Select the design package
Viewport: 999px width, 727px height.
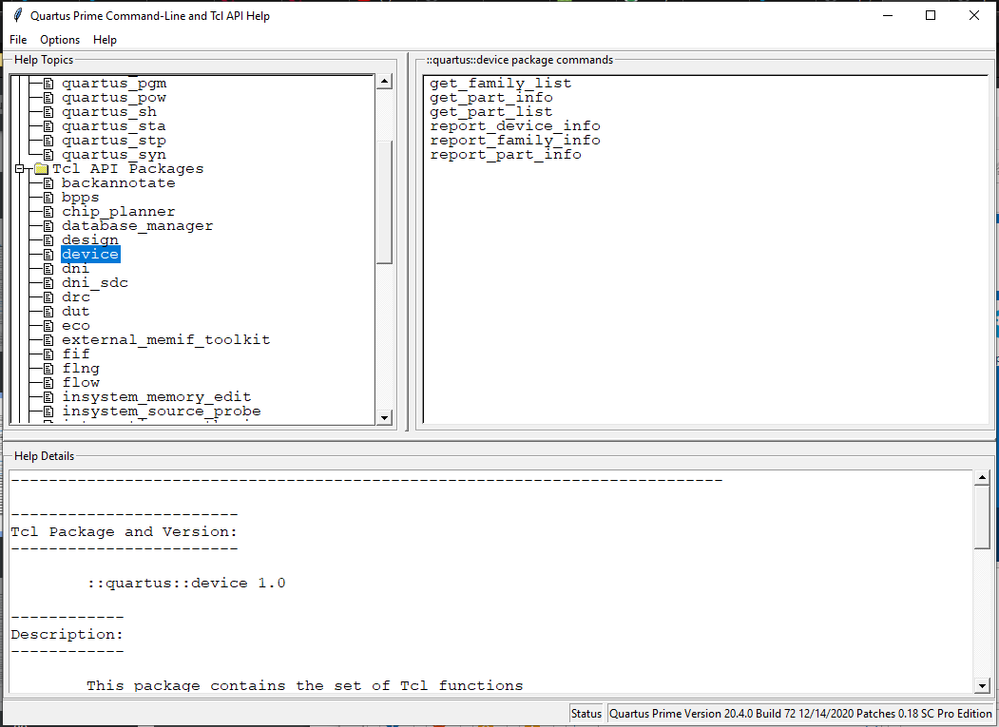[90, 240]
